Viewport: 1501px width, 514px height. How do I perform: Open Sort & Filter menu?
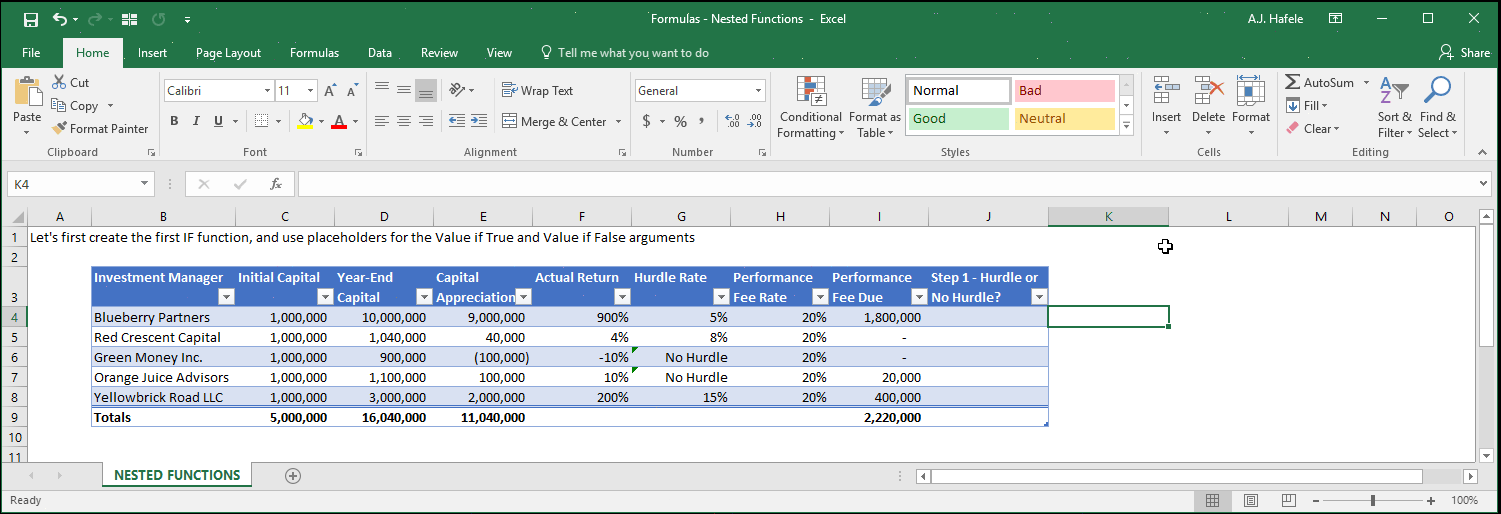(1393, 107)
